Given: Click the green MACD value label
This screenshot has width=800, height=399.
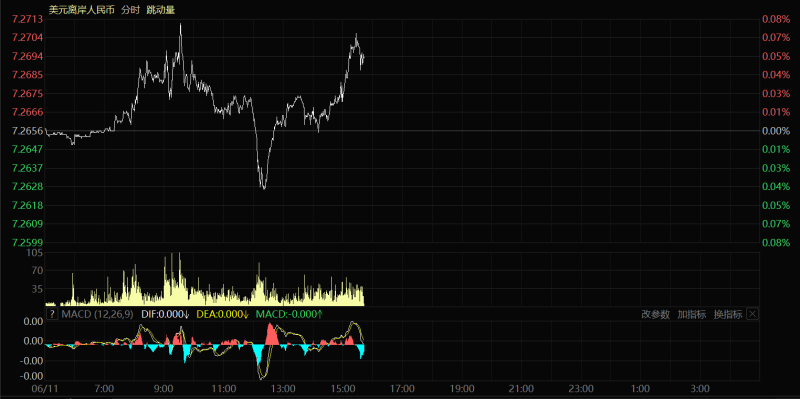Looking at the screenshot, I should click(289, 314).
